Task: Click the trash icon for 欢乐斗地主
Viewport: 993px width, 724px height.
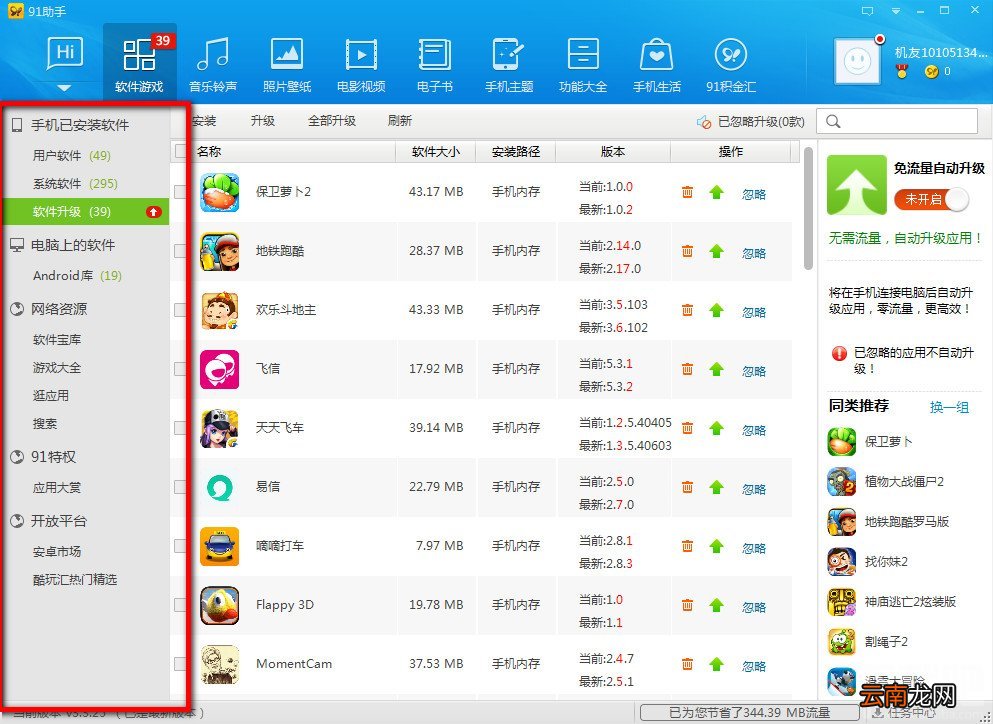Action: click(x=687, y=310)
